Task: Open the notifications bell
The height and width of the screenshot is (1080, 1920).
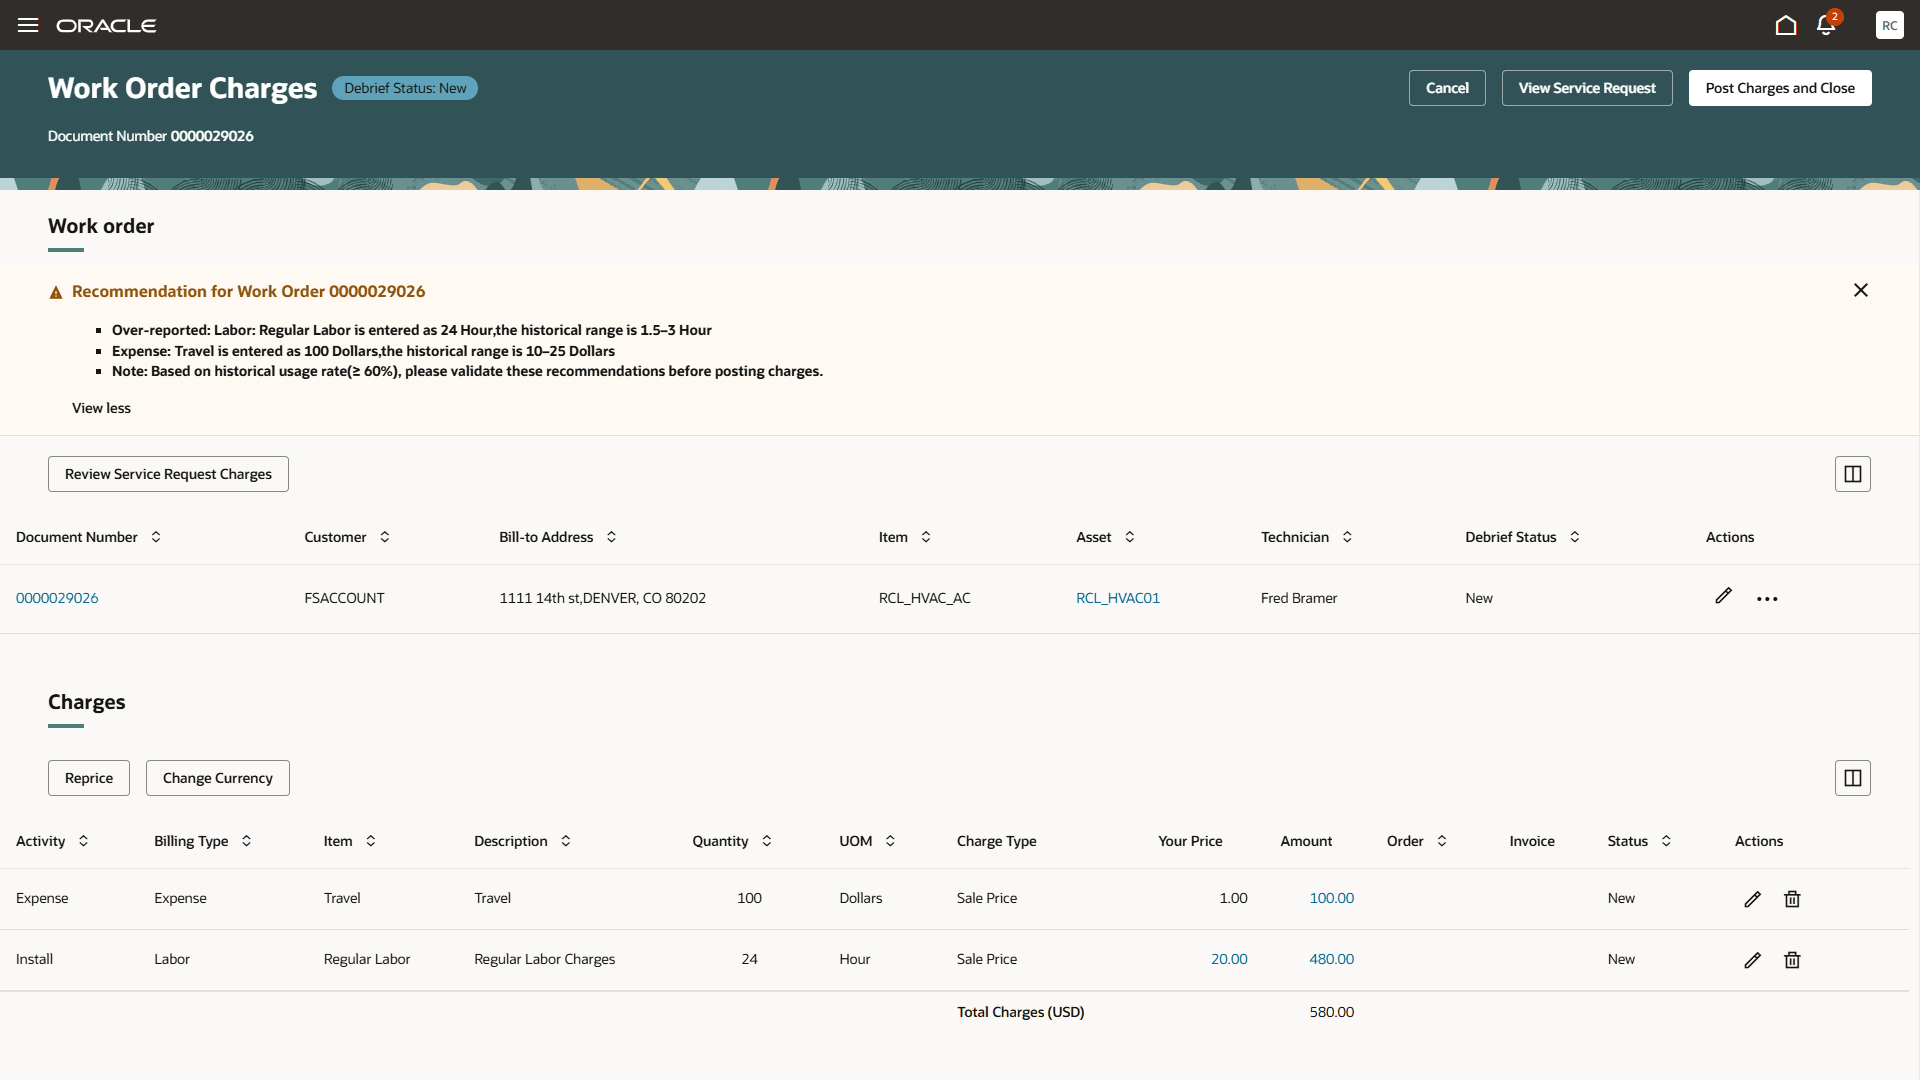Action: [x=1826, y=25]
